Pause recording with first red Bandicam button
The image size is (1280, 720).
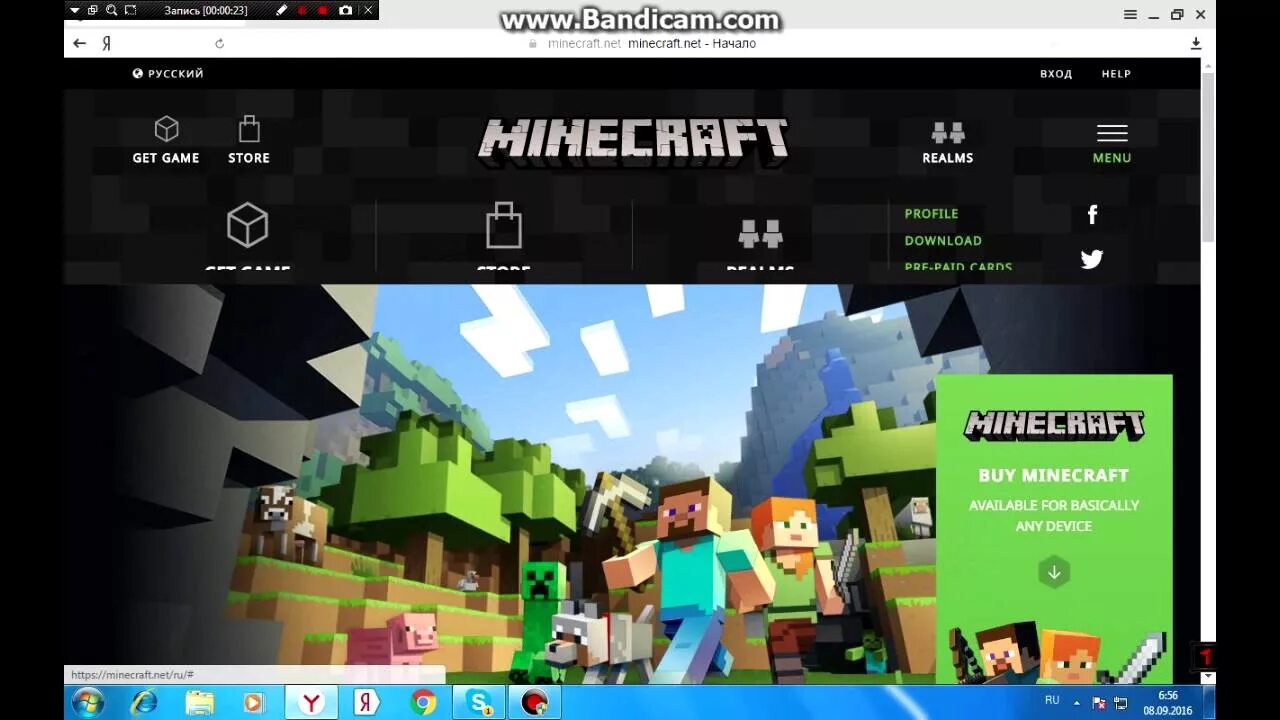pyautogui.click(x=302, y=10)
